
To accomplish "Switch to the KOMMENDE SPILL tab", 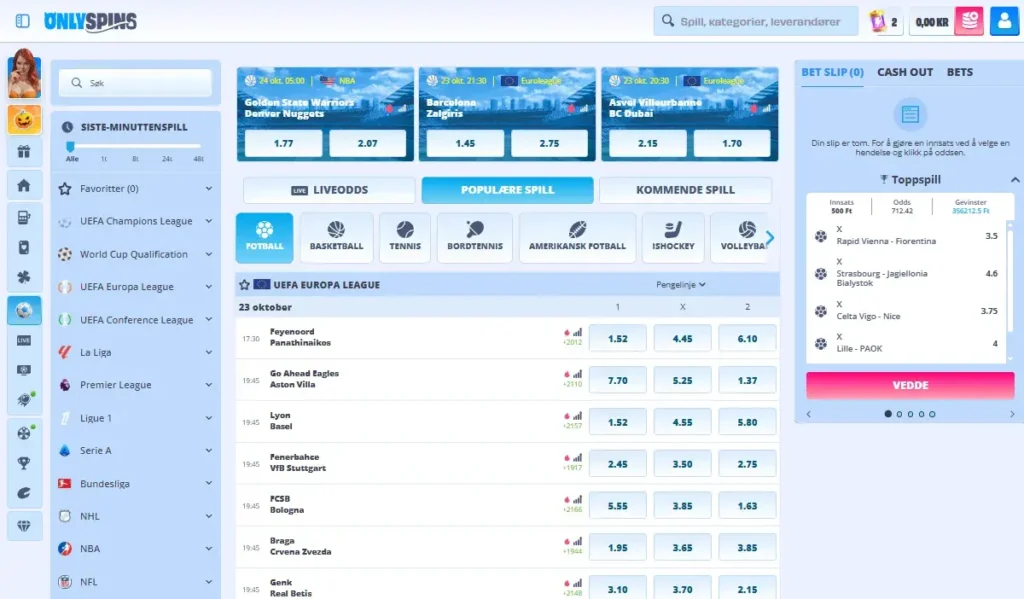I will pyautogui.click(x=685, y=190).
